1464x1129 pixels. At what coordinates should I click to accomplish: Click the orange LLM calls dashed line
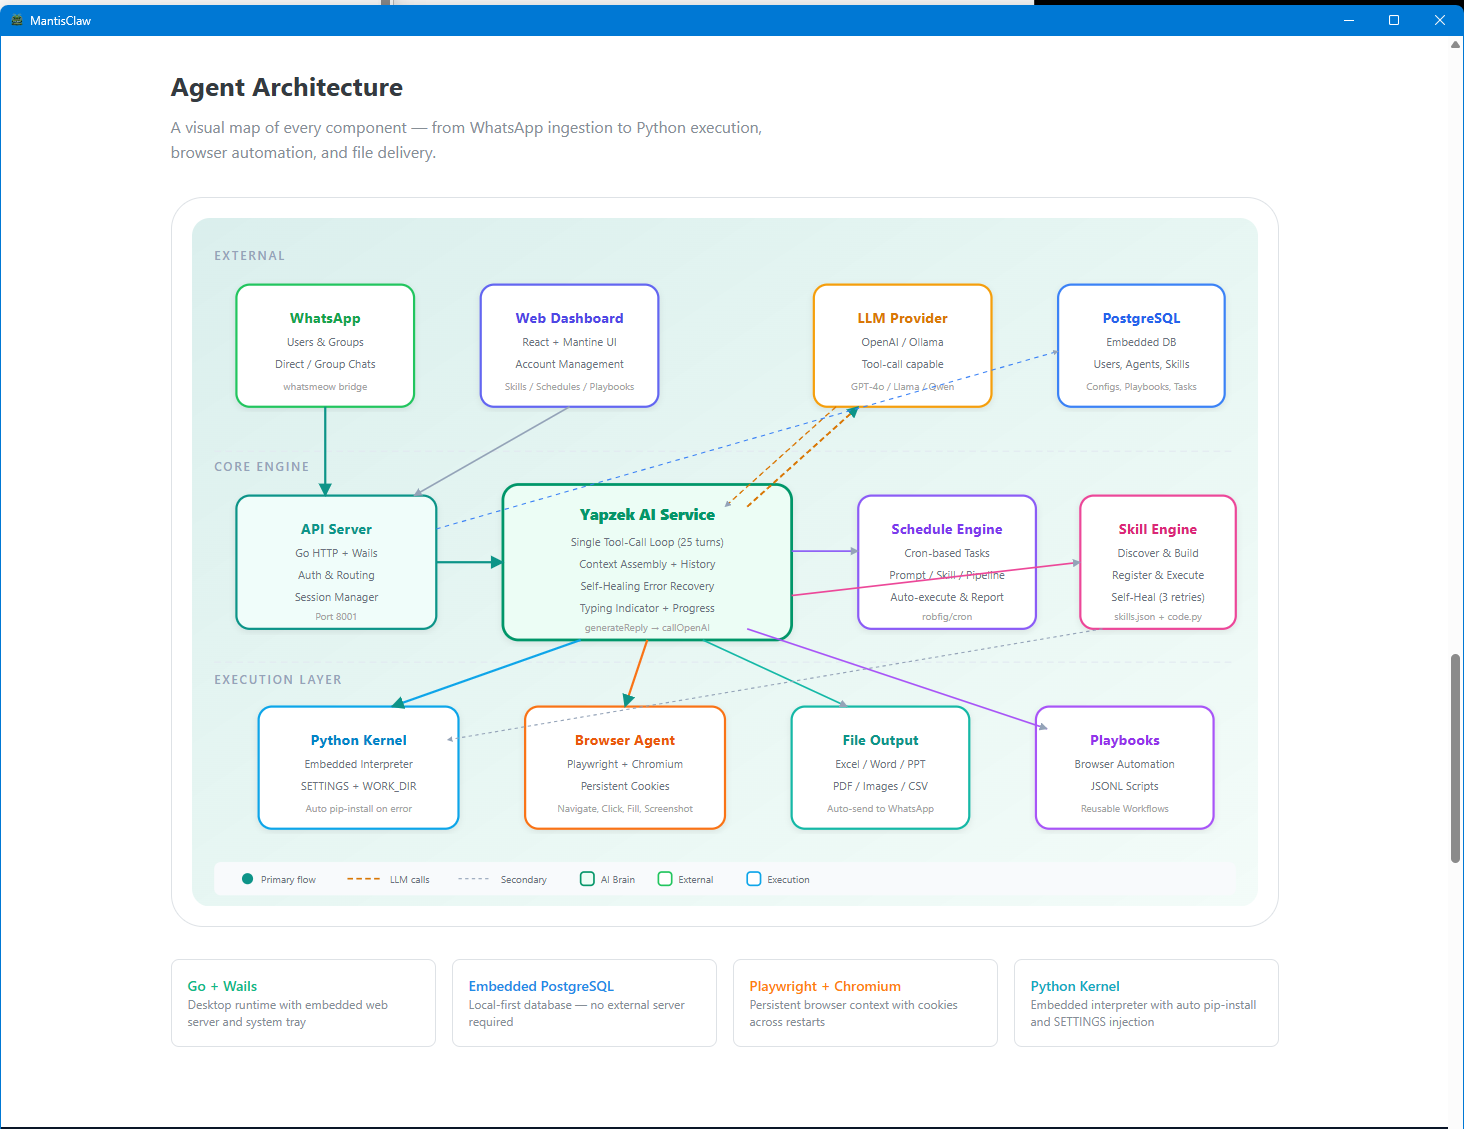tap(363, 879)
